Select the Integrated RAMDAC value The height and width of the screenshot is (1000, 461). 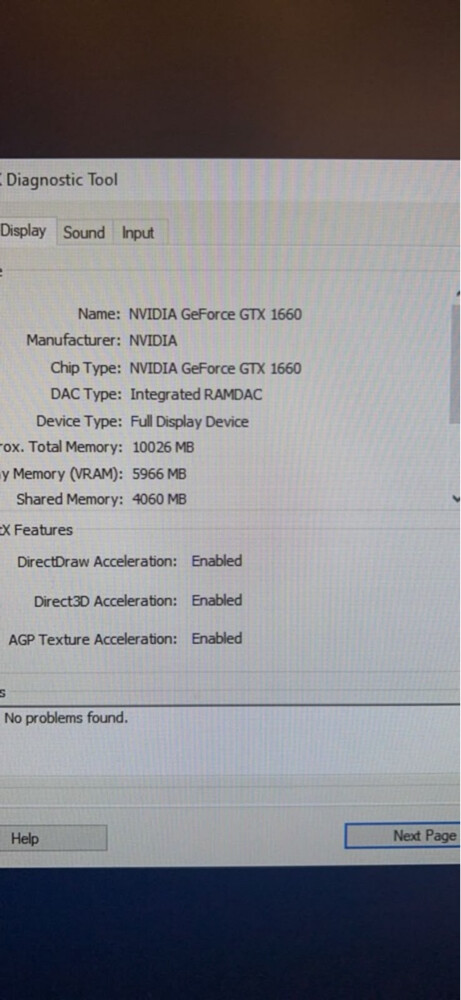(196, 394)
